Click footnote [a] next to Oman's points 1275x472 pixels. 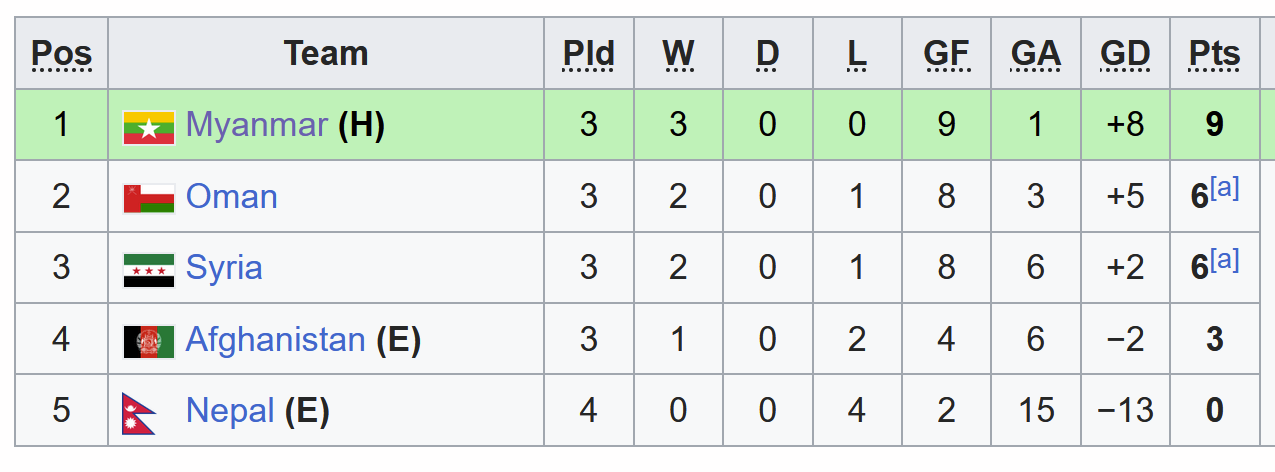click(x=1225, y=188)
